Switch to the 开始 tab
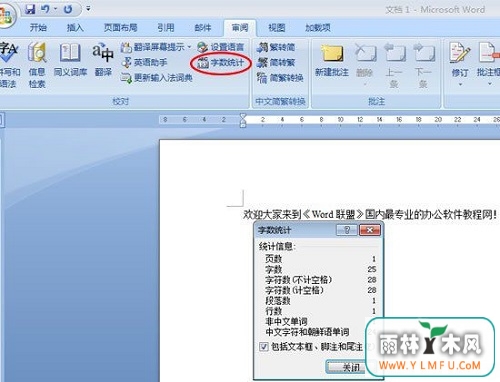500x382 pixels. 38,27
